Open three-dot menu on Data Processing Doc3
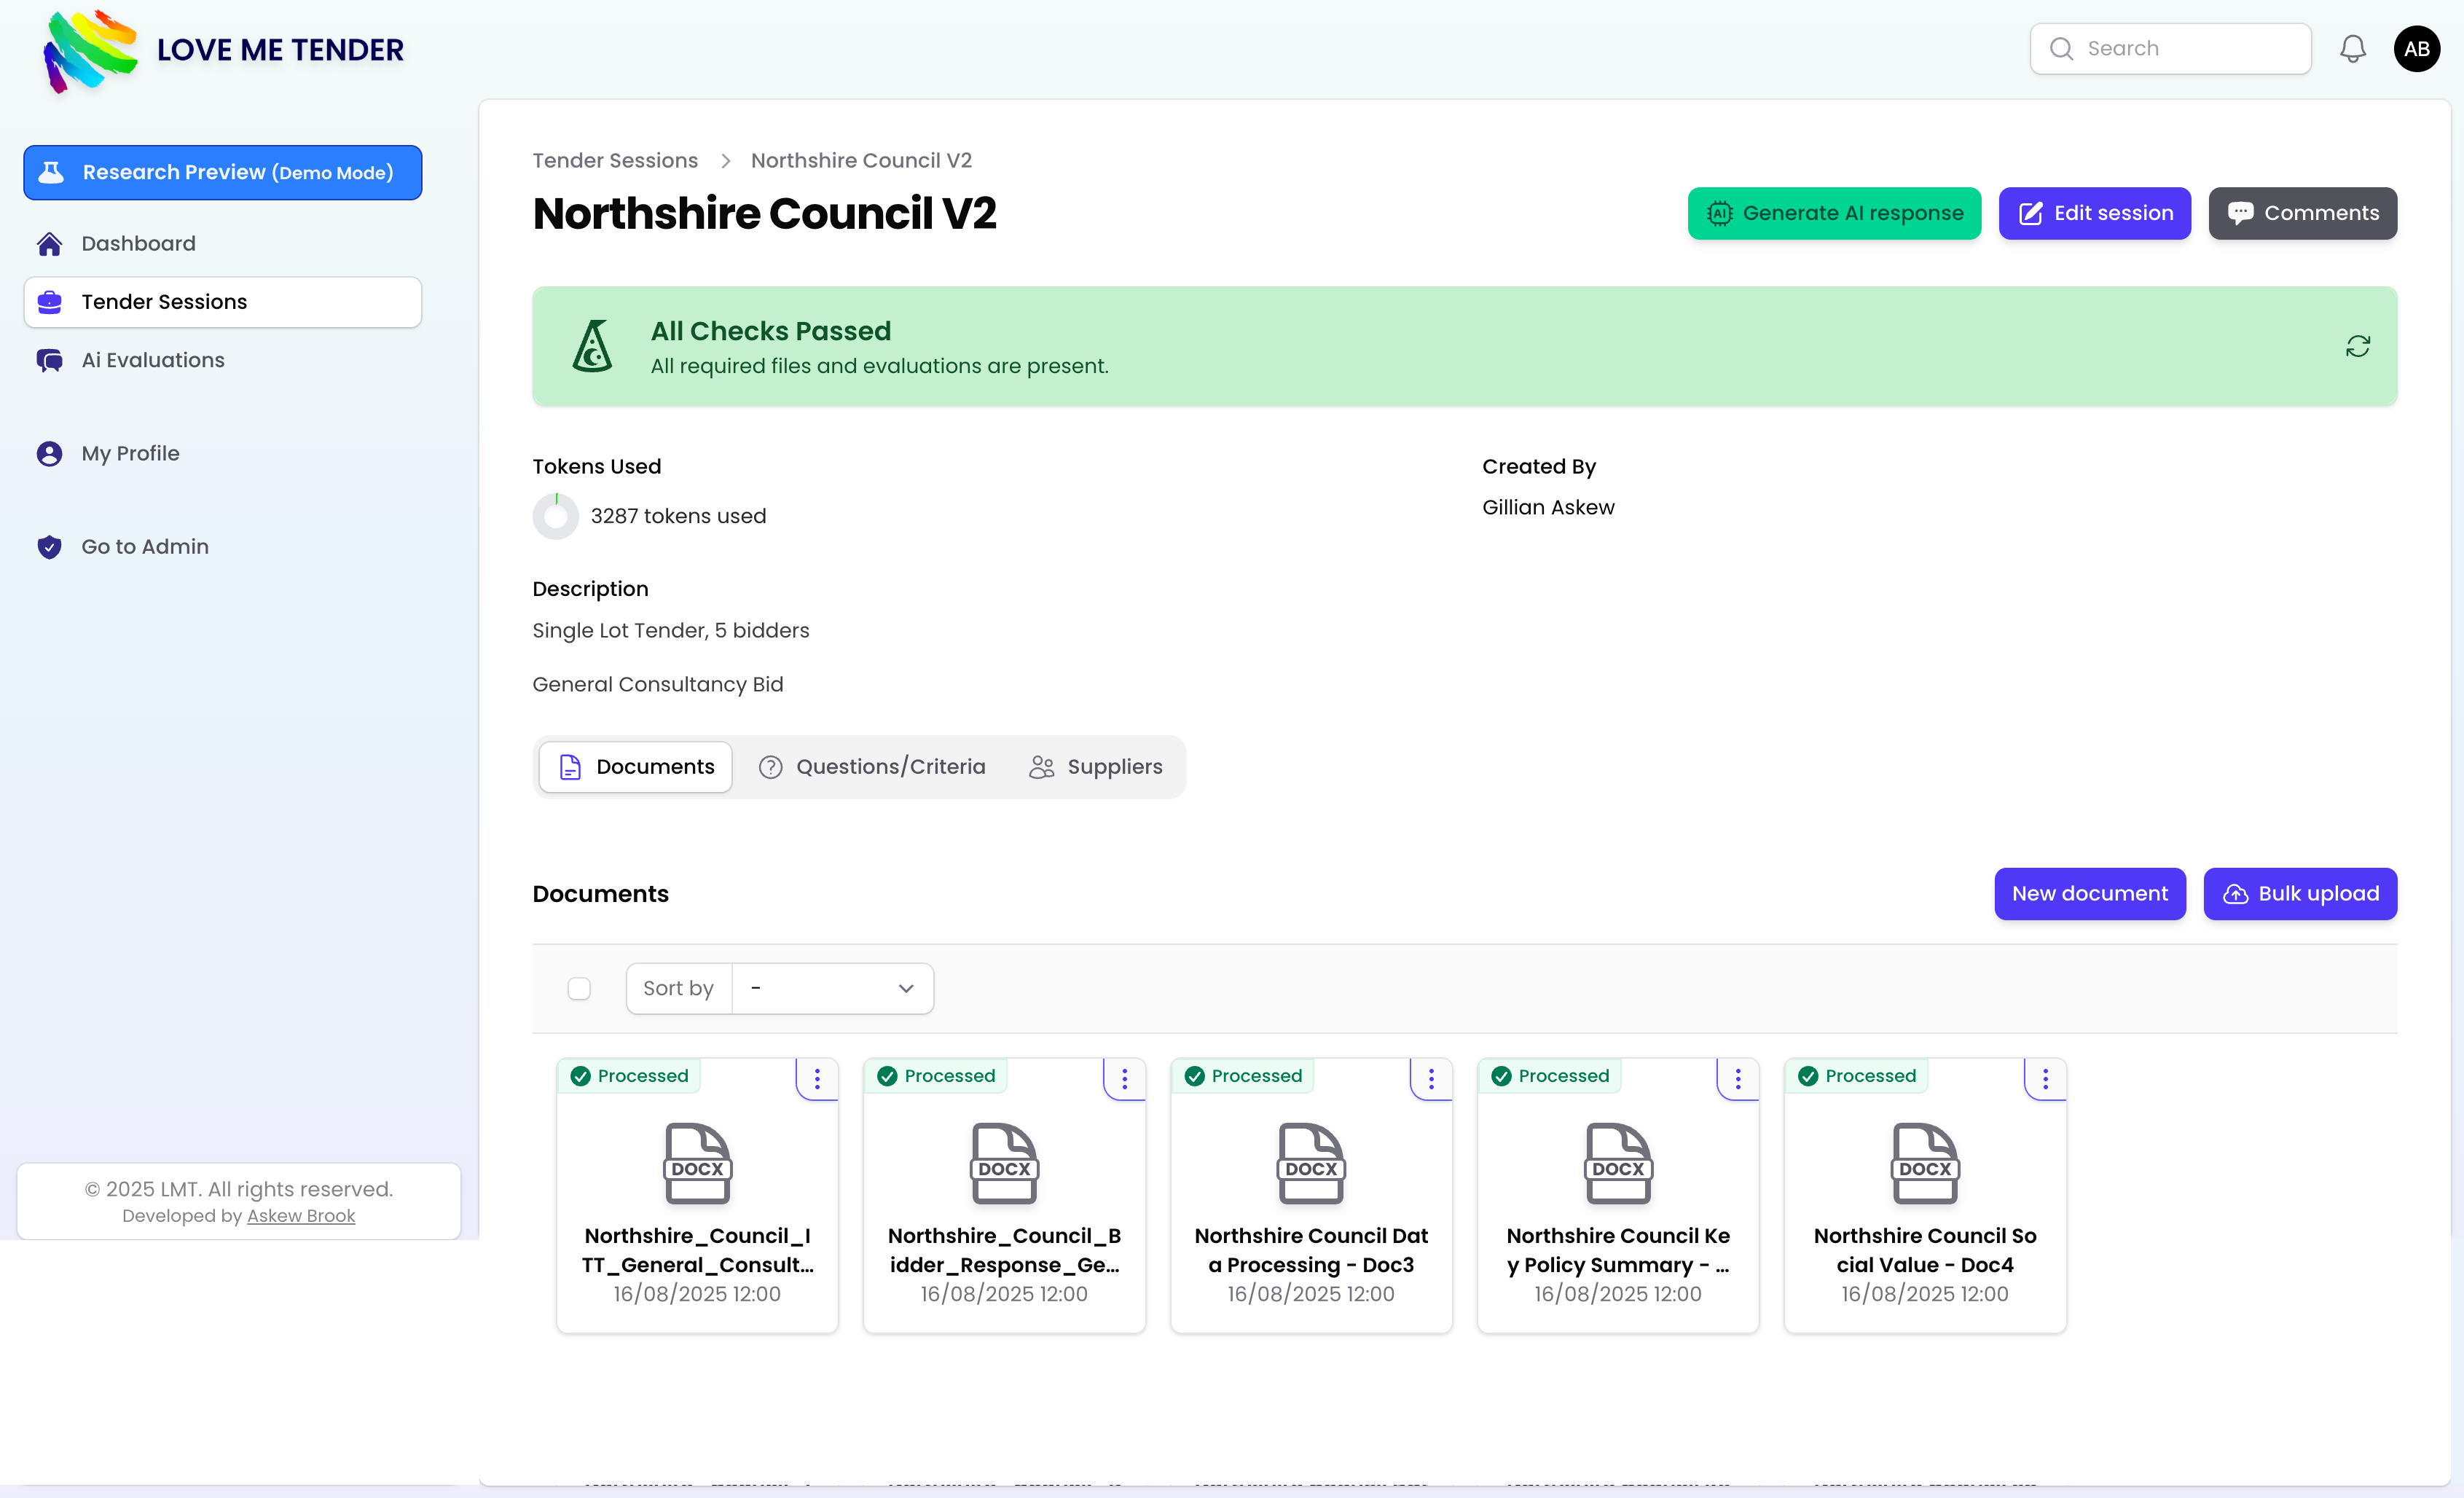Viewport: 2464px width, 1498px height. click(1431, 1078)
